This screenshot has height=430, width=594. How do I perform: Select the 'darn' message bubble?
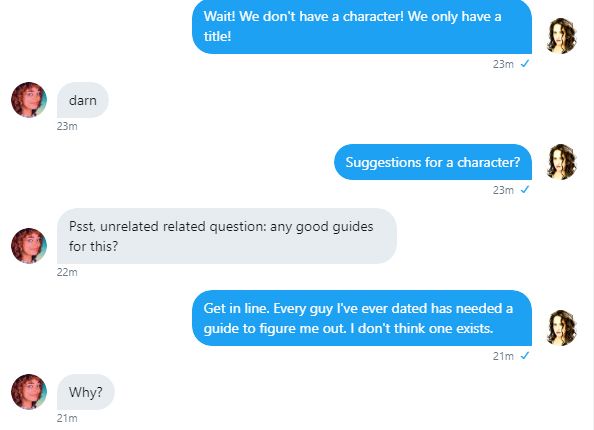83,100
